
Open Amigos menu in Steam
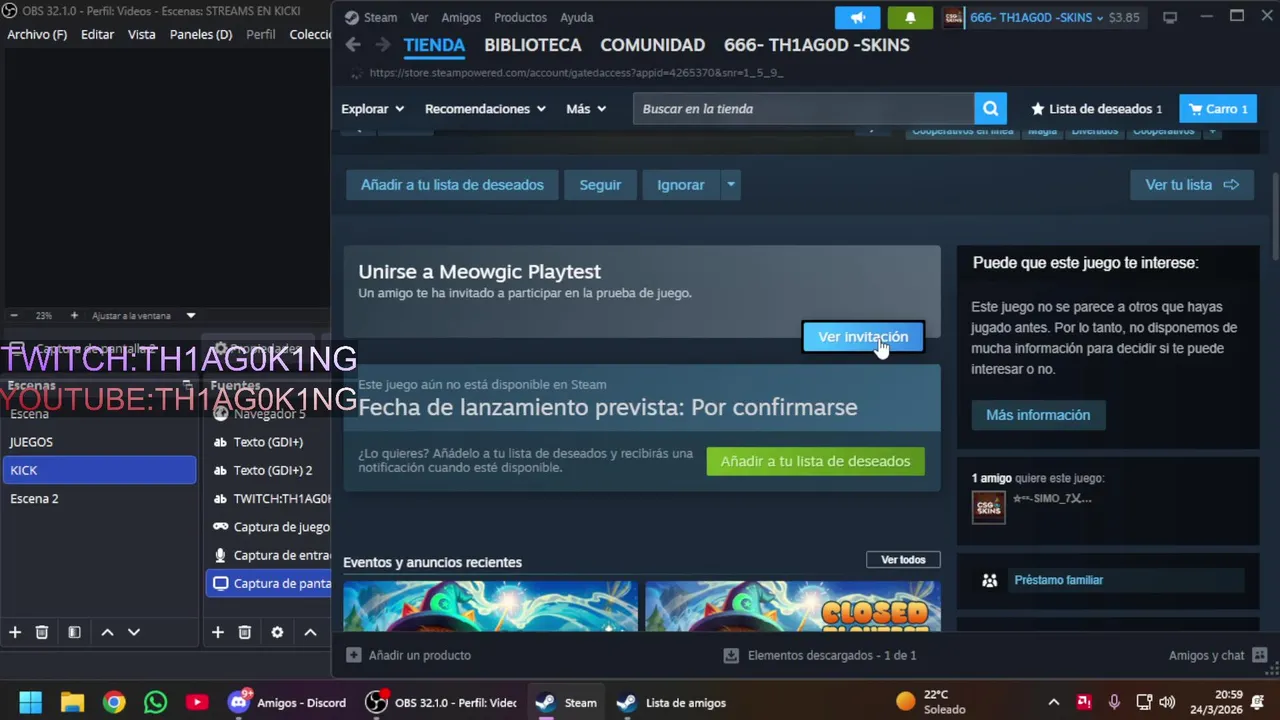click(x=461, y=17)
